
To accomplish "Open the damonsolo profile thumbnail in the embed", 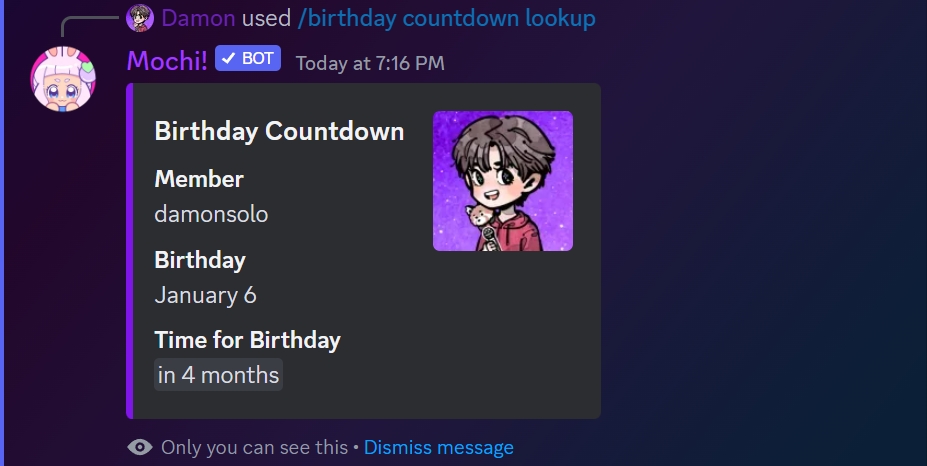I will click(x=502, y=181).
